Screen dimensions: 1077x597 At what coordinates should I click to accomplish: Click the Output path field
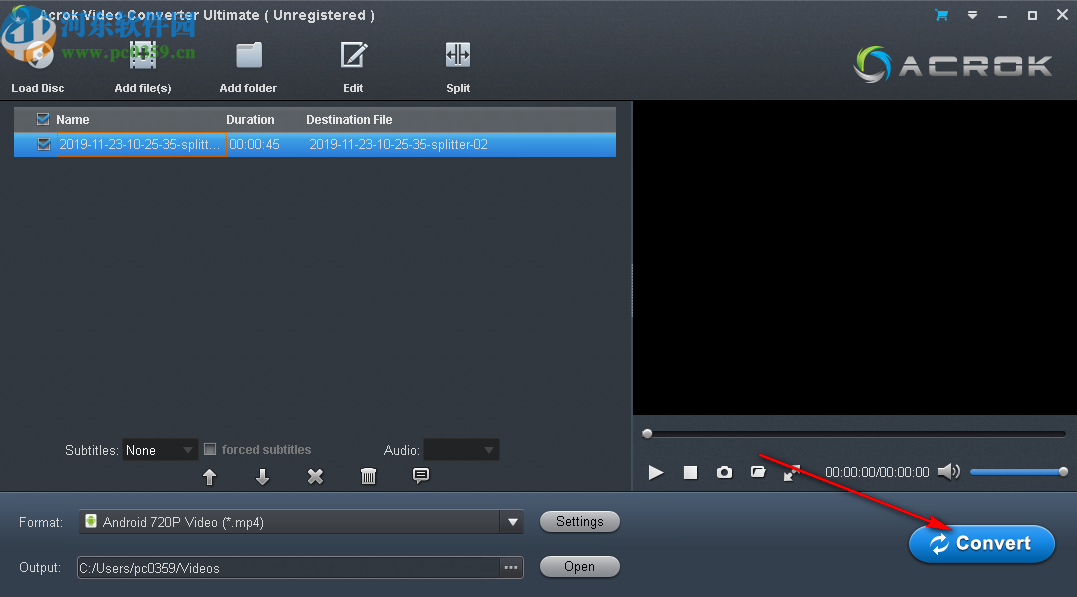point(290,567)
